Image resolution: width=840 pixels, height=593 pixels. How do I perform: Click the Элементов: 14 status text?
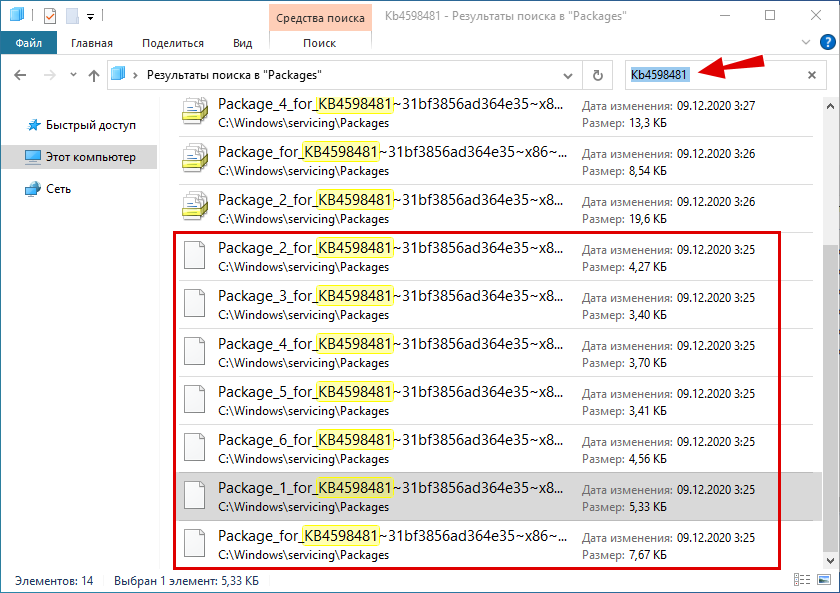[x=54, y=581]
